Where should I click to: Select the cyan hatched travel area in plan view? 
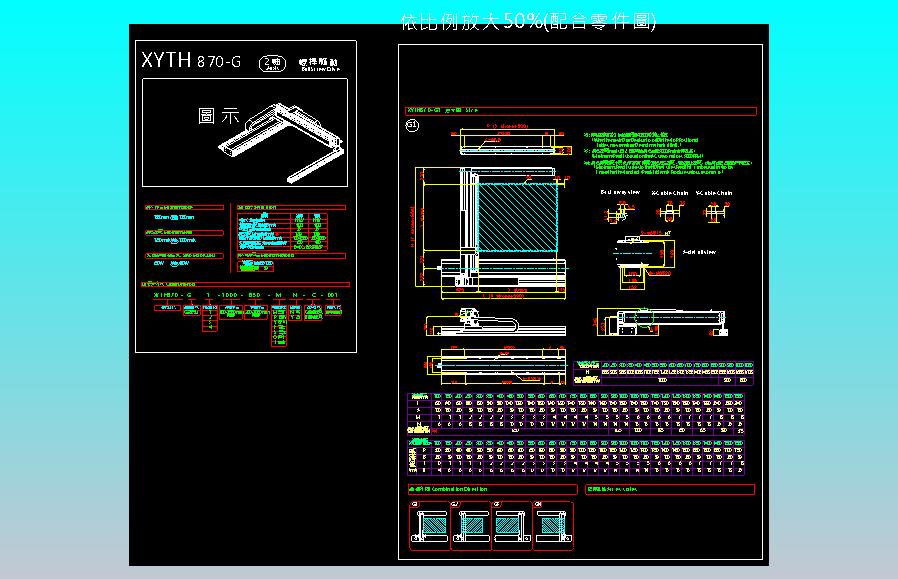(x=518, y=216)
